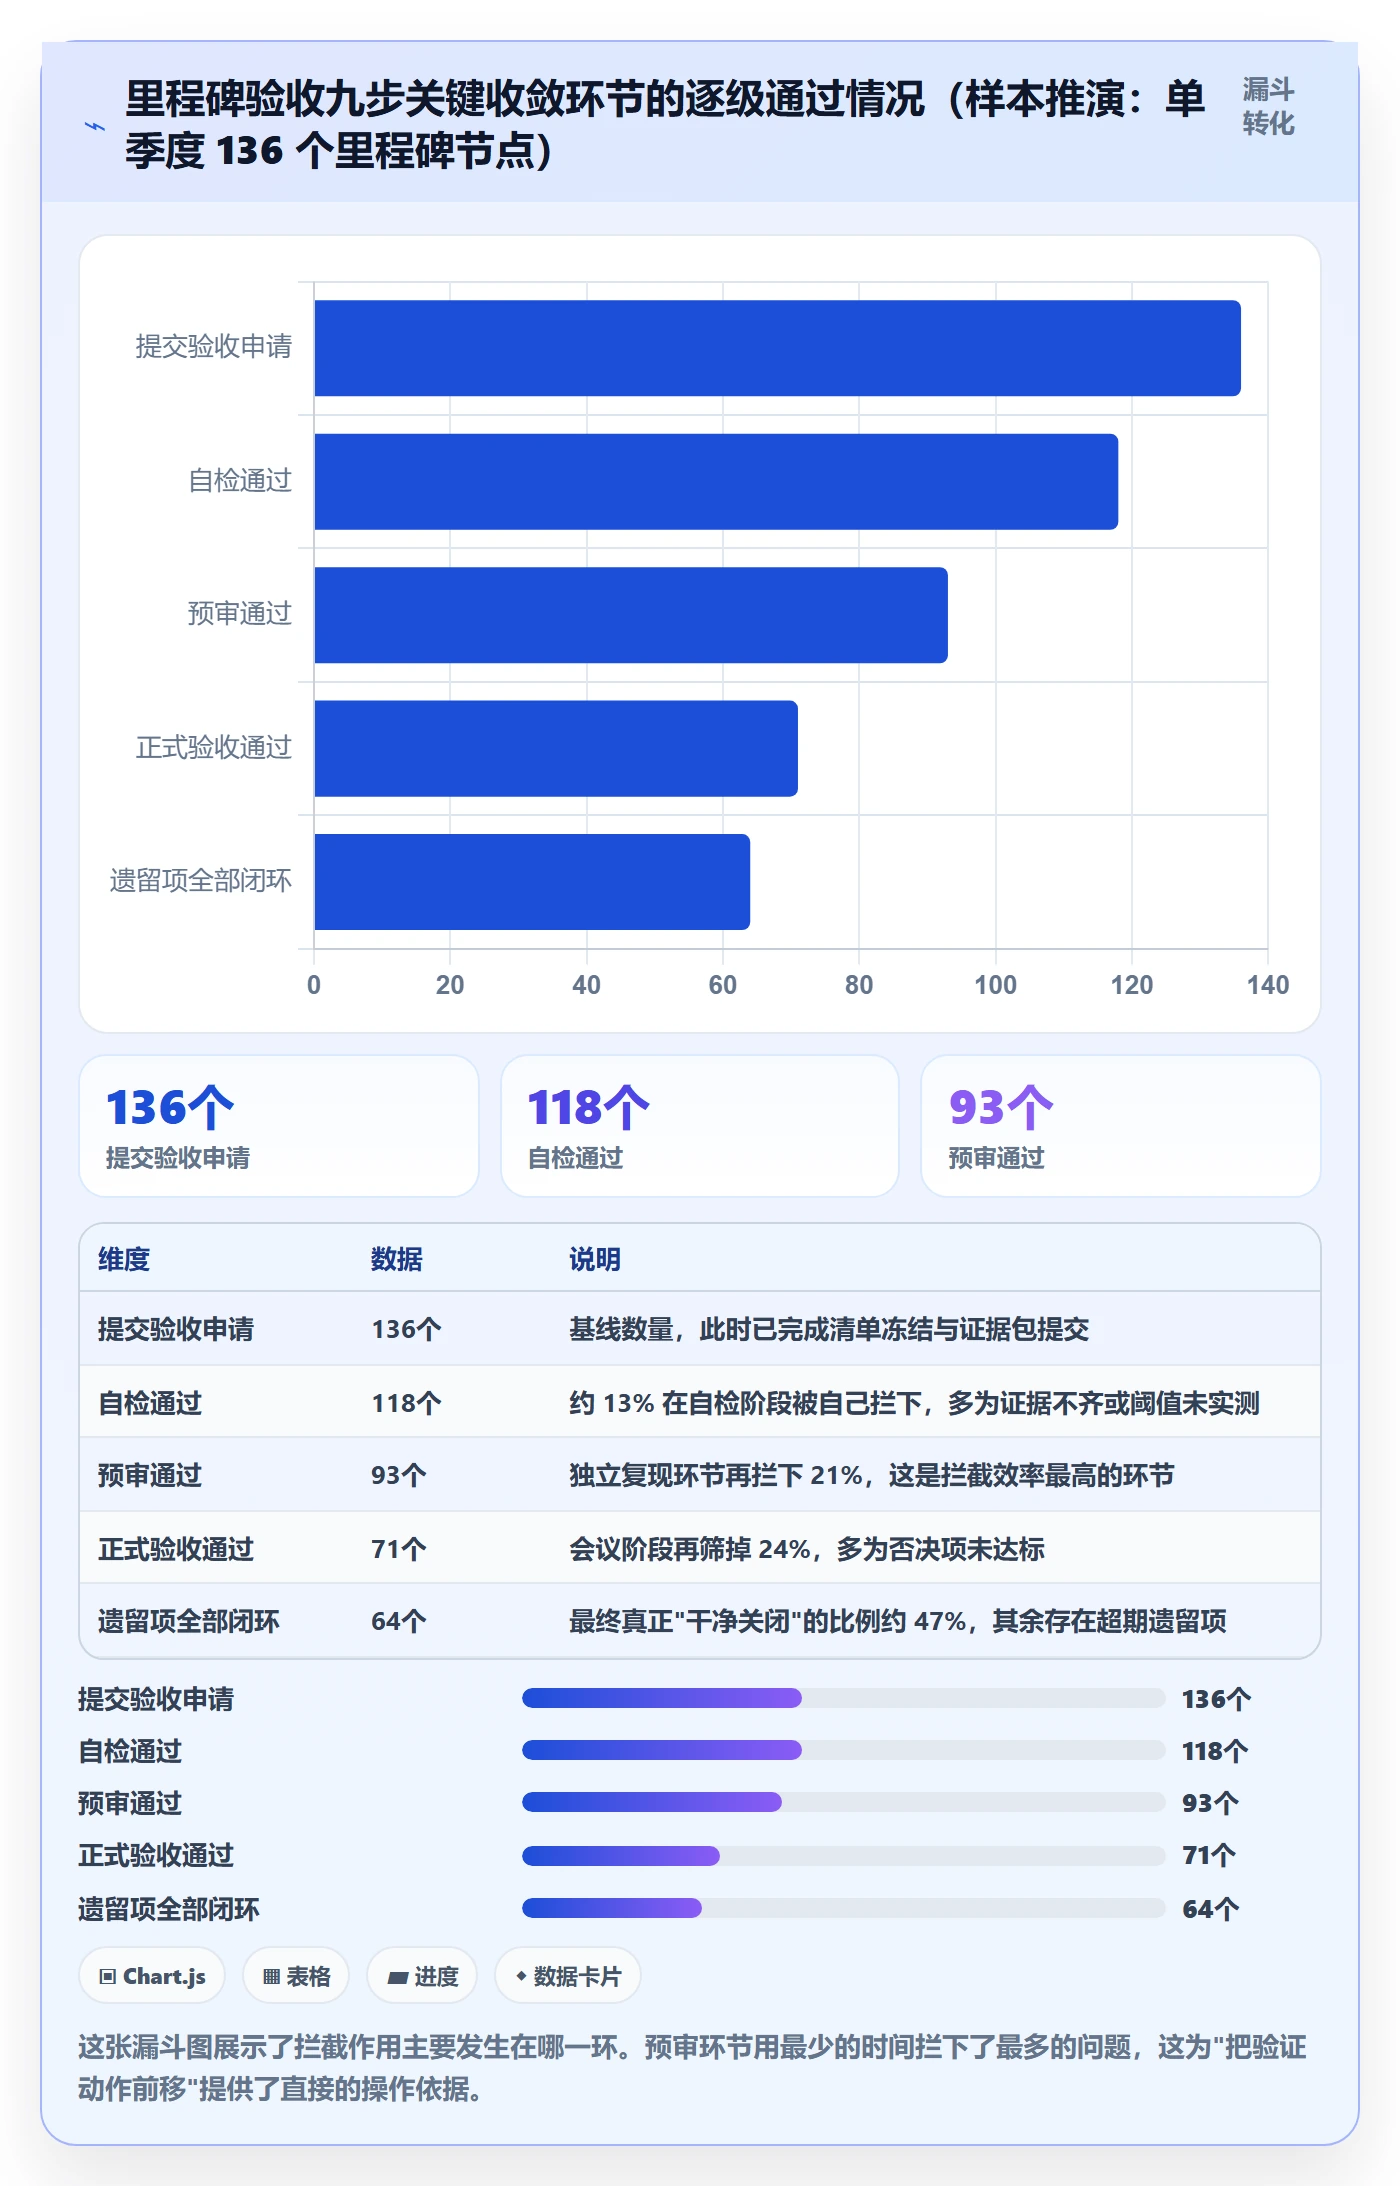Select table row label 正式验收通过
1400x2186 pixels.
click(176, 1549)
